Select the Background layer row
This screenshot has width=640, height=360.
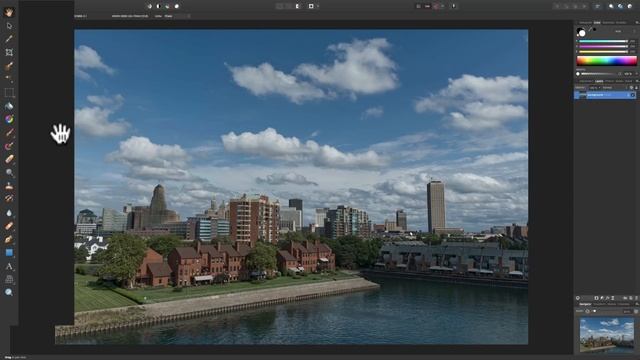pos(605,95)
